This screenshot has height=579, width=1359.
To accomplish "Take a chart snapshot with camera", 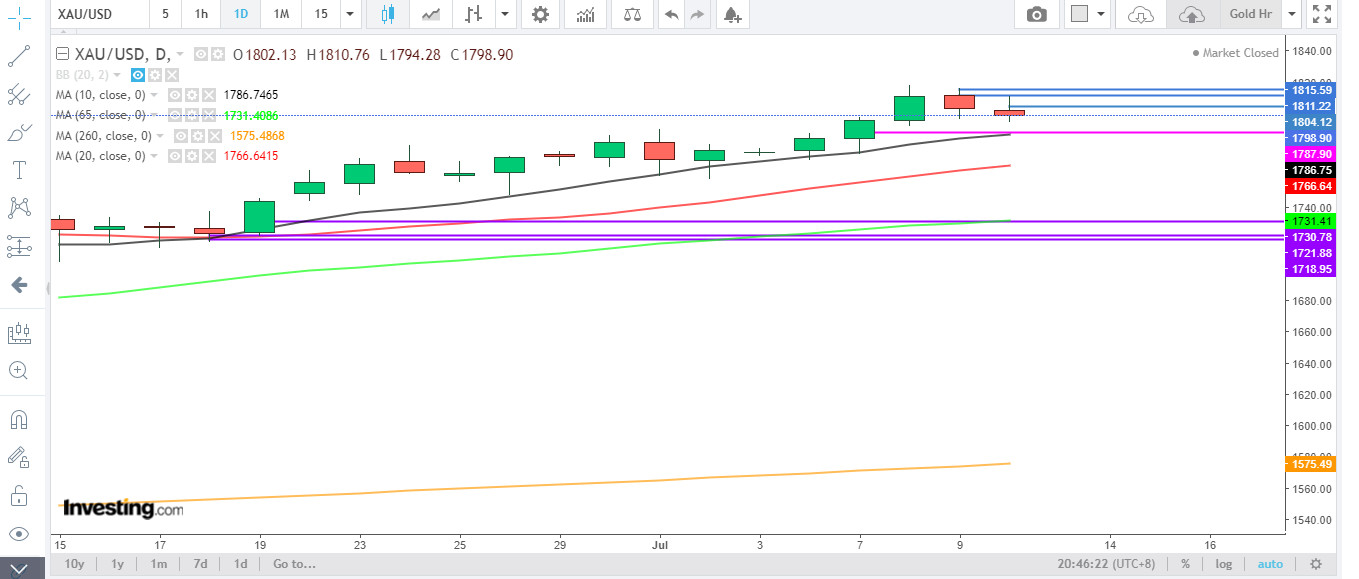I will click(1037, 14).
